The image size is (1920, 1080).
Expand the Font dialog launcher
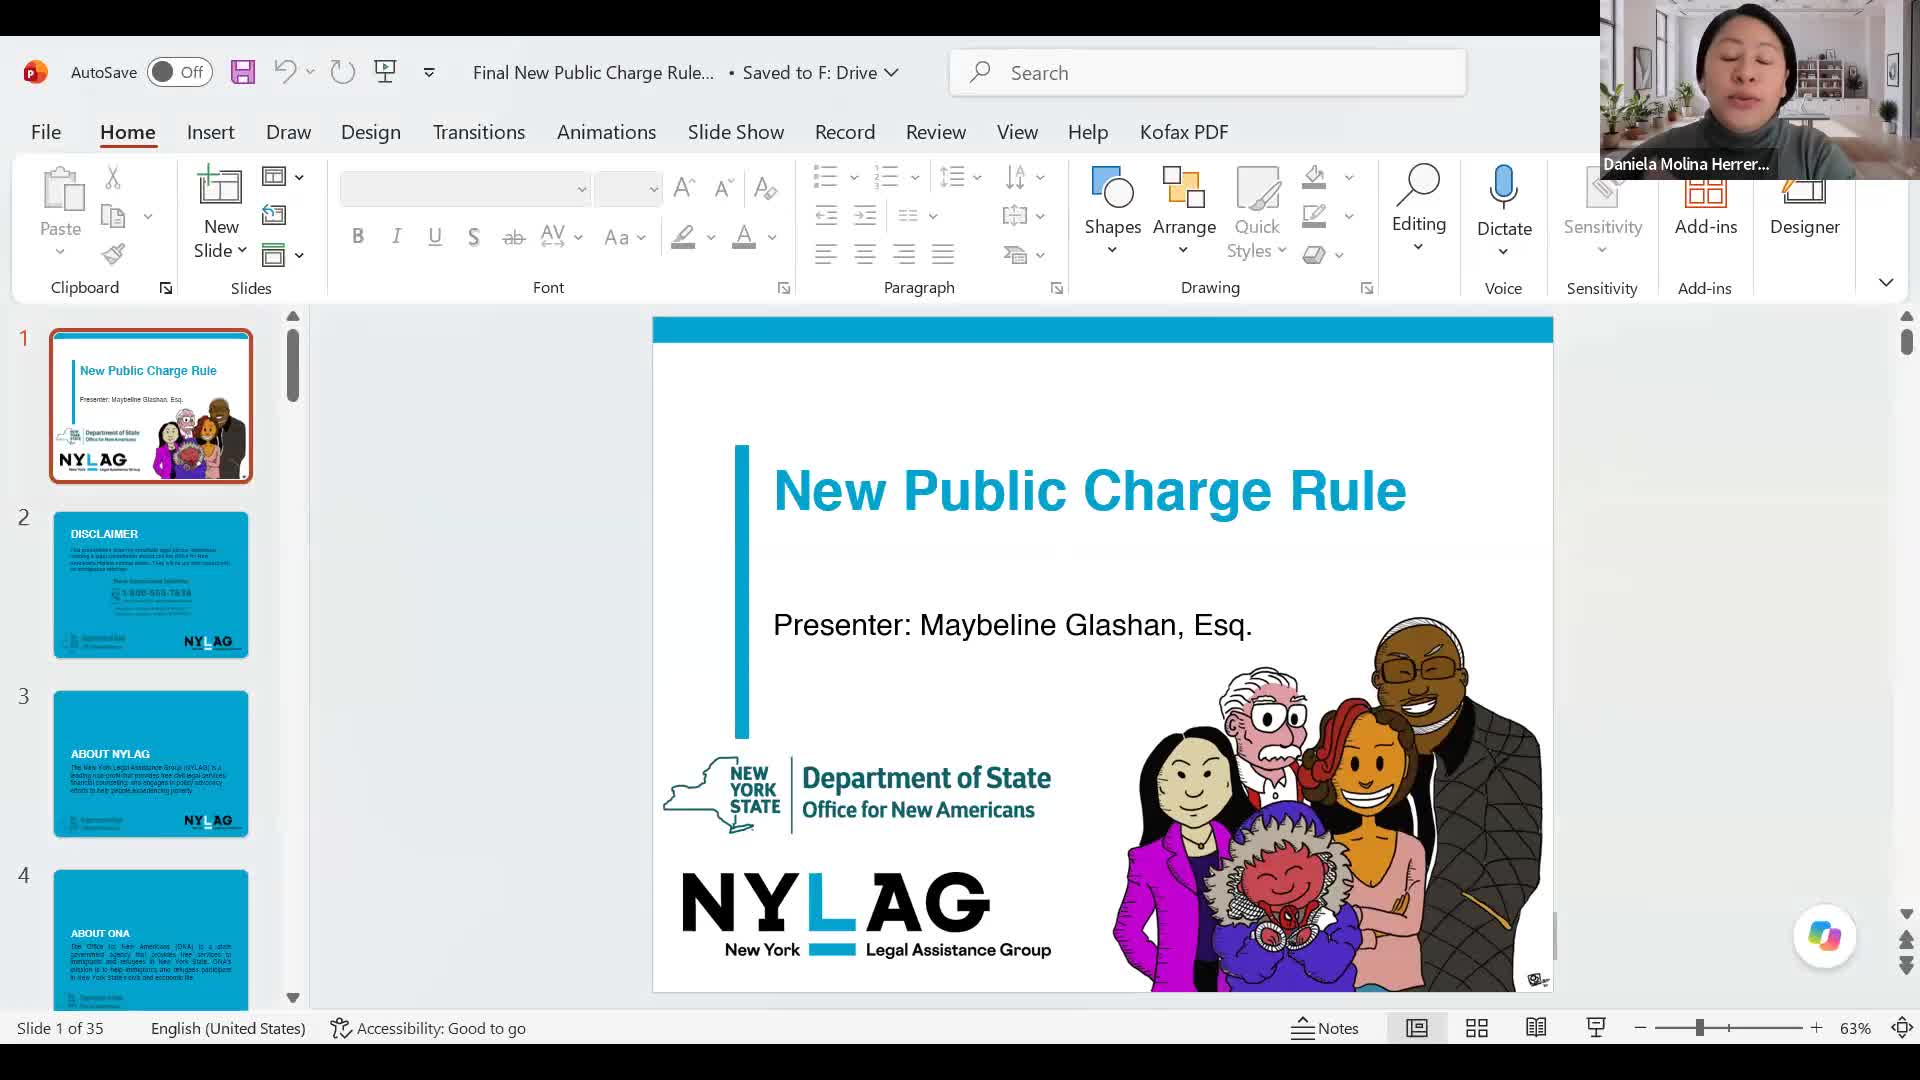click(x=784, y=288)
